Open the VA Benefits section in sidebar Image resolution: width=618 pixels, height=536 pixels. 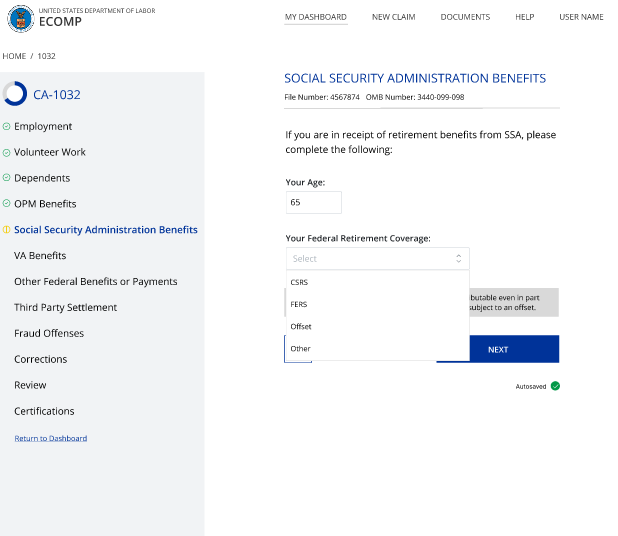coord(40,256)
